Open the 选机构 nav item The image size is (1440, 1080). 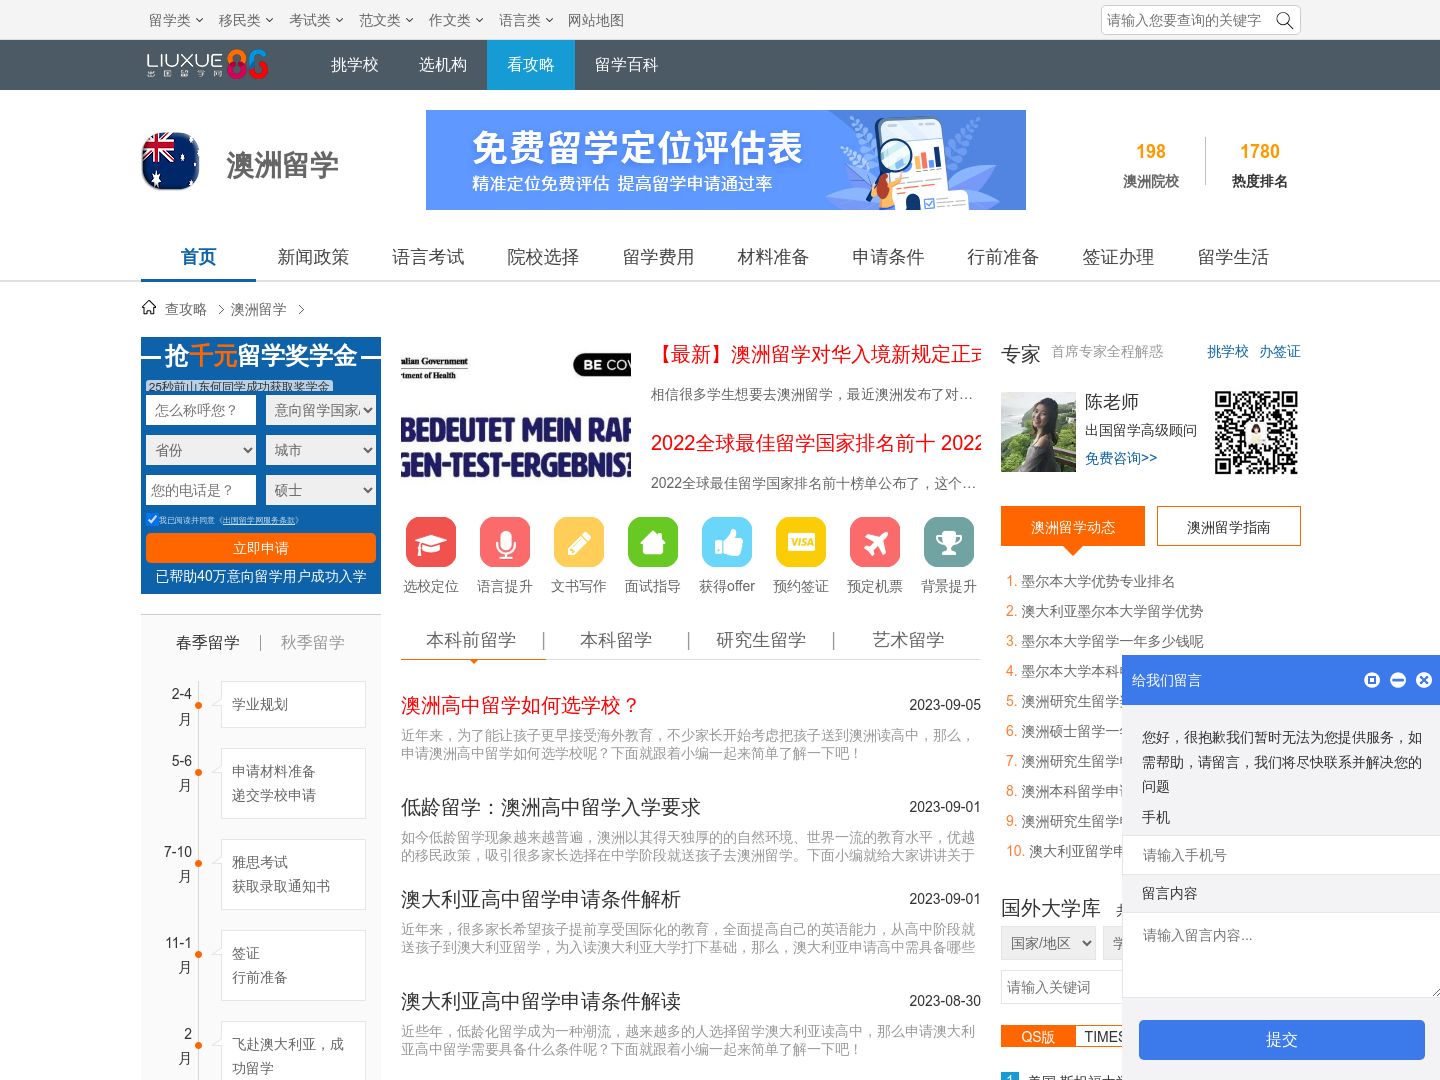443,65
